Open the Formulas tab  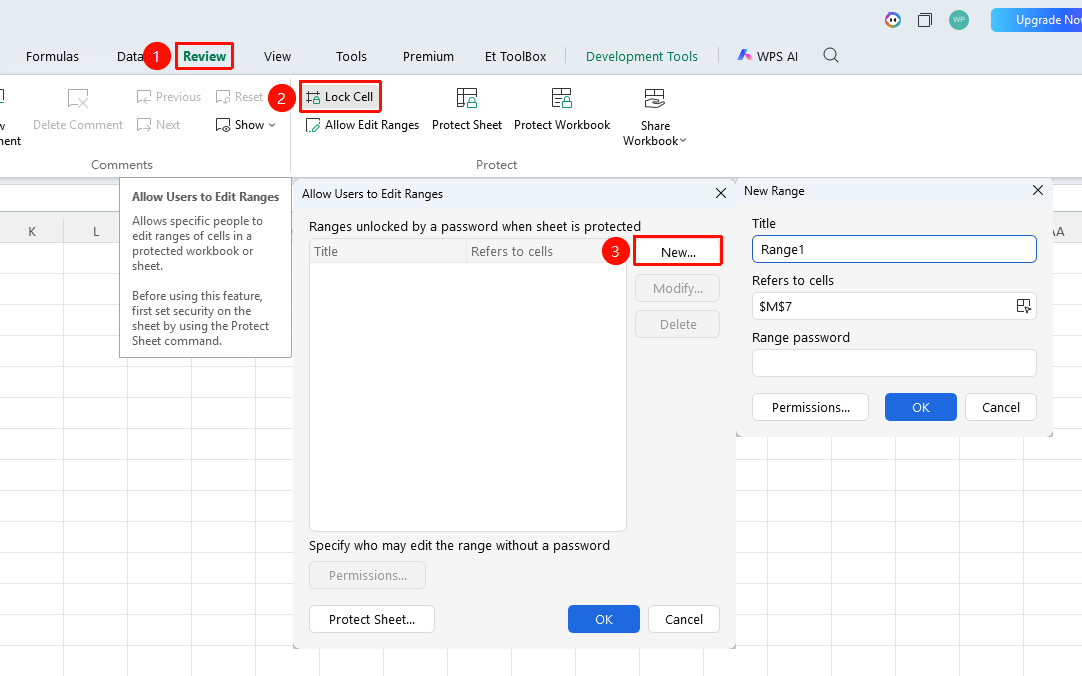(52, 57)
